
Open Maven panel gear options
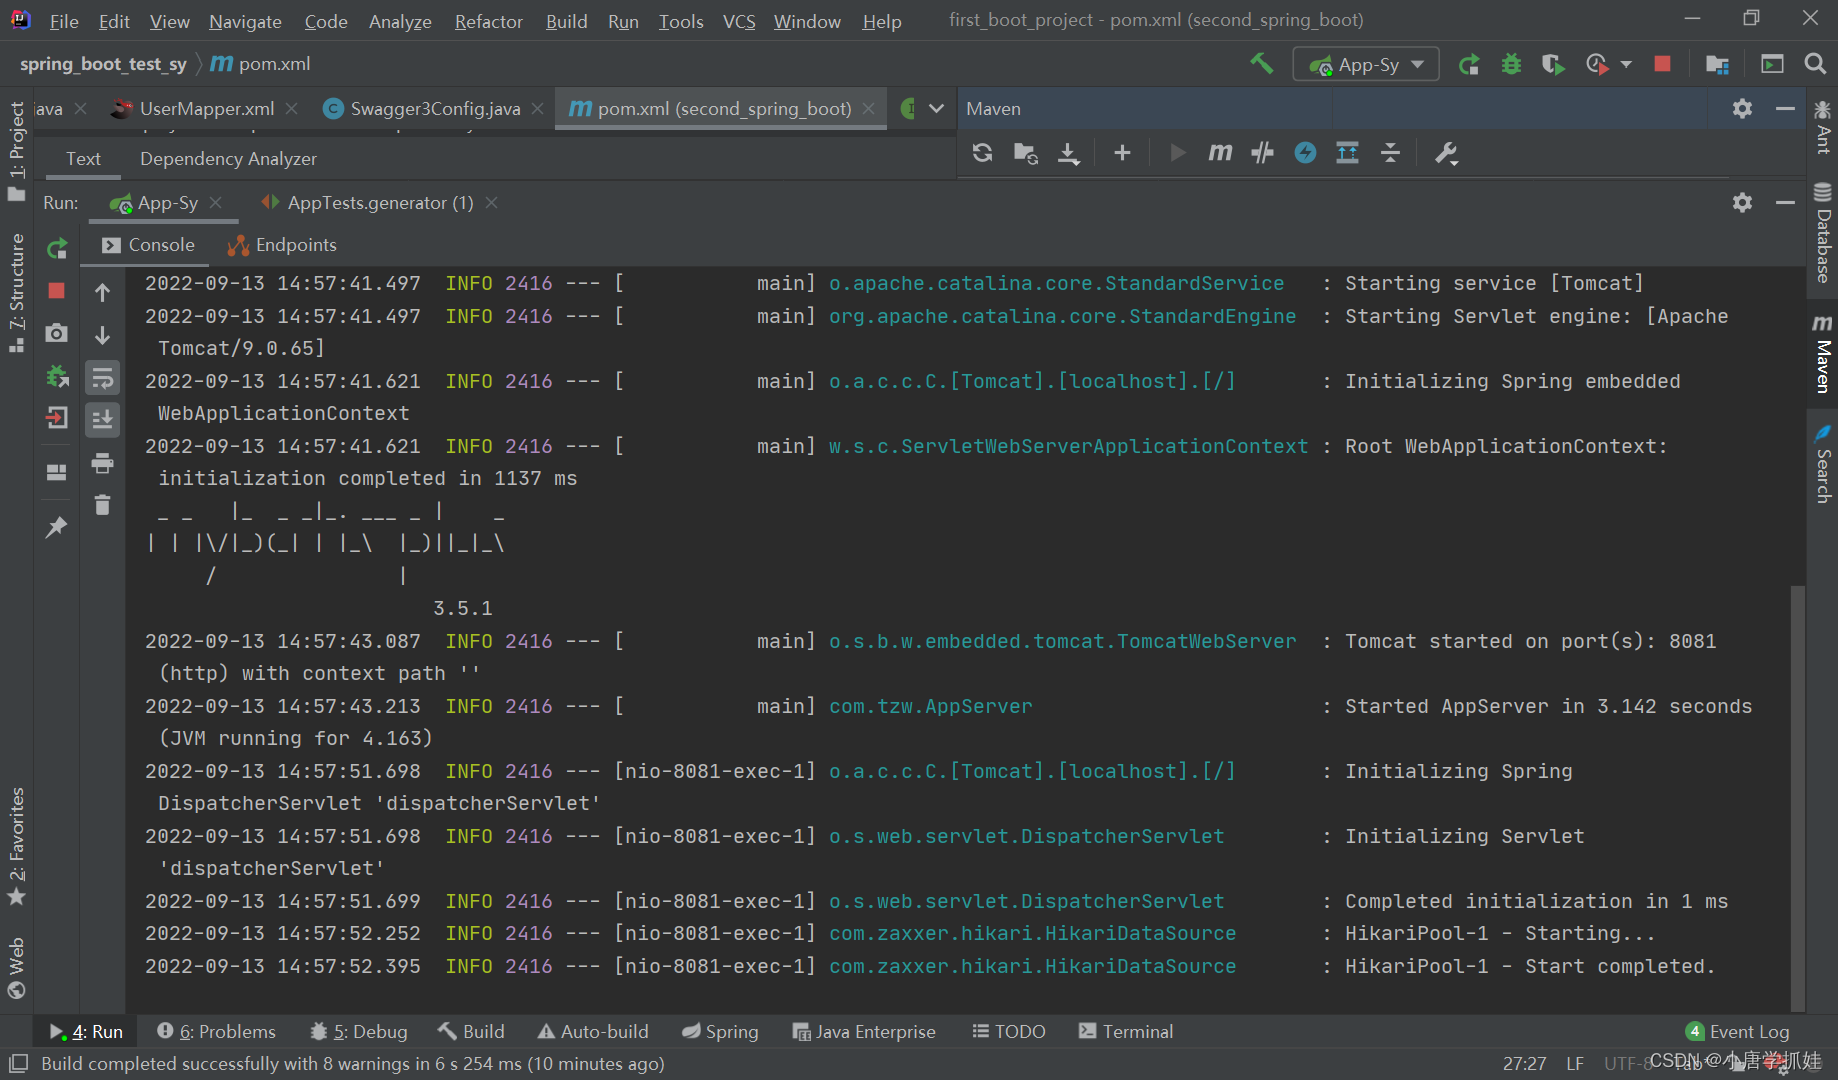[1742, 108]
